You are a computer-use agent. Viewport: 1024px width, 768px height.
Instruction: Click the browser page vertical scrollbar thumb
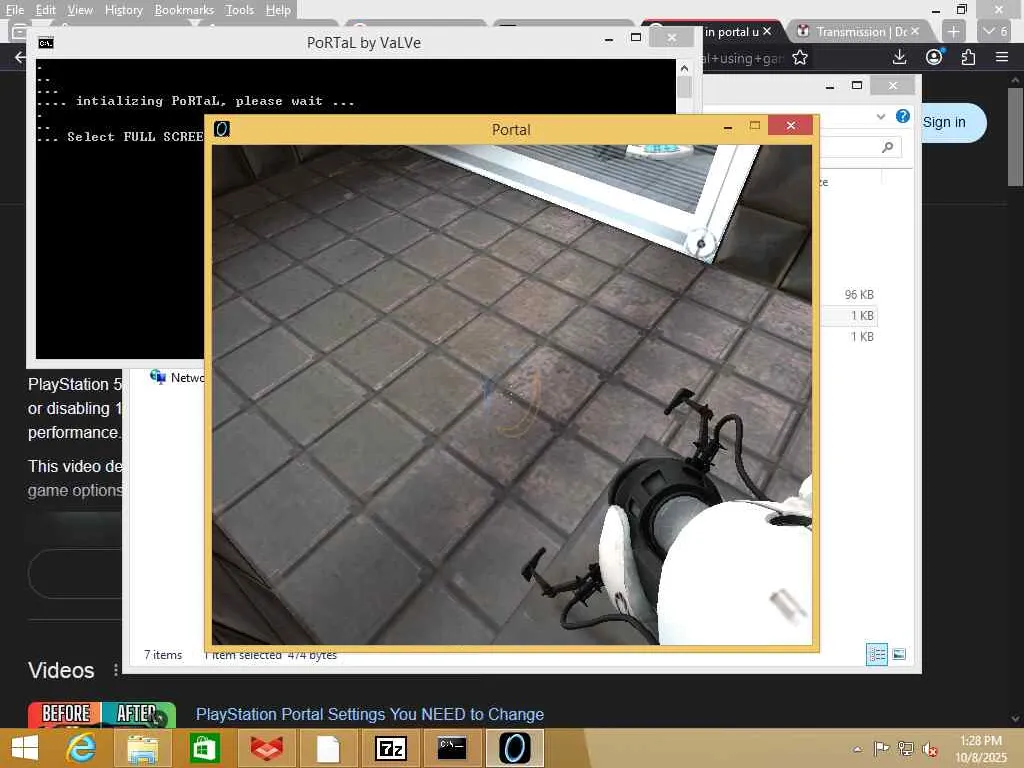[1015, 137]
